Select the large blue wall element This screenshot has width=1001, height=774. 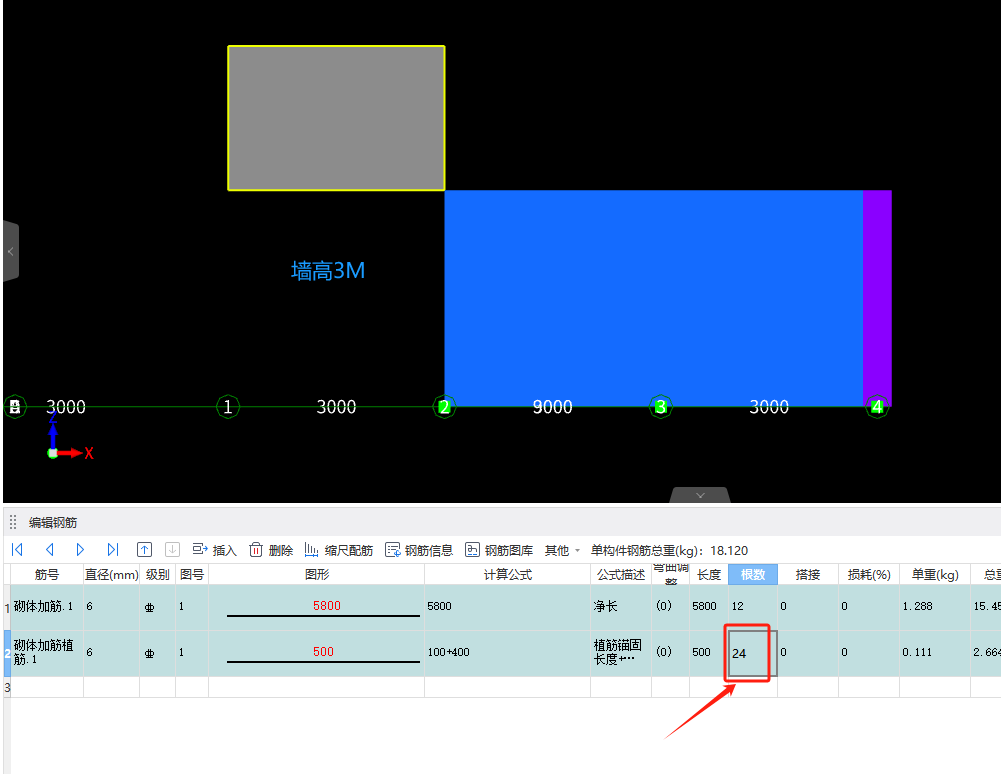(x=654, y=298)
